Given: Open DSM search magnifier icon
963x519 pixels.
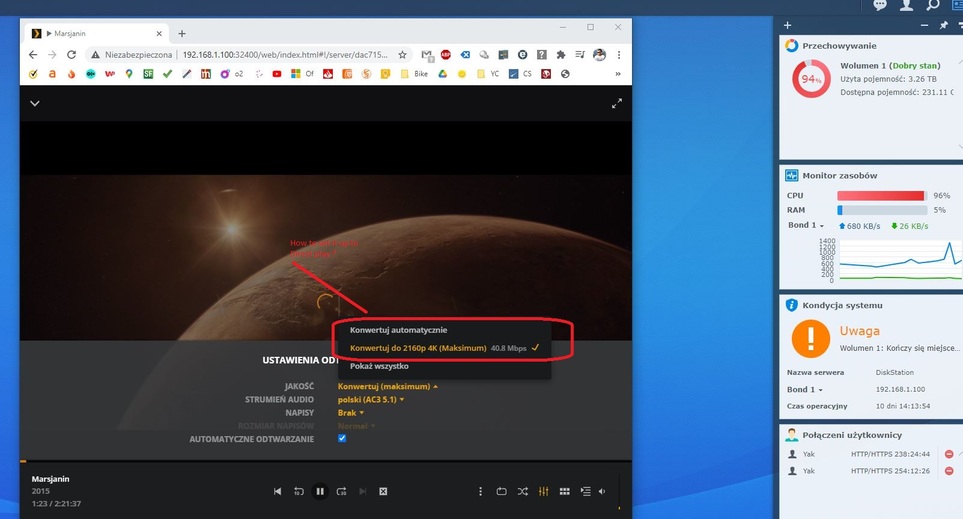Looking at the screenshot, I should pos(933,6).
